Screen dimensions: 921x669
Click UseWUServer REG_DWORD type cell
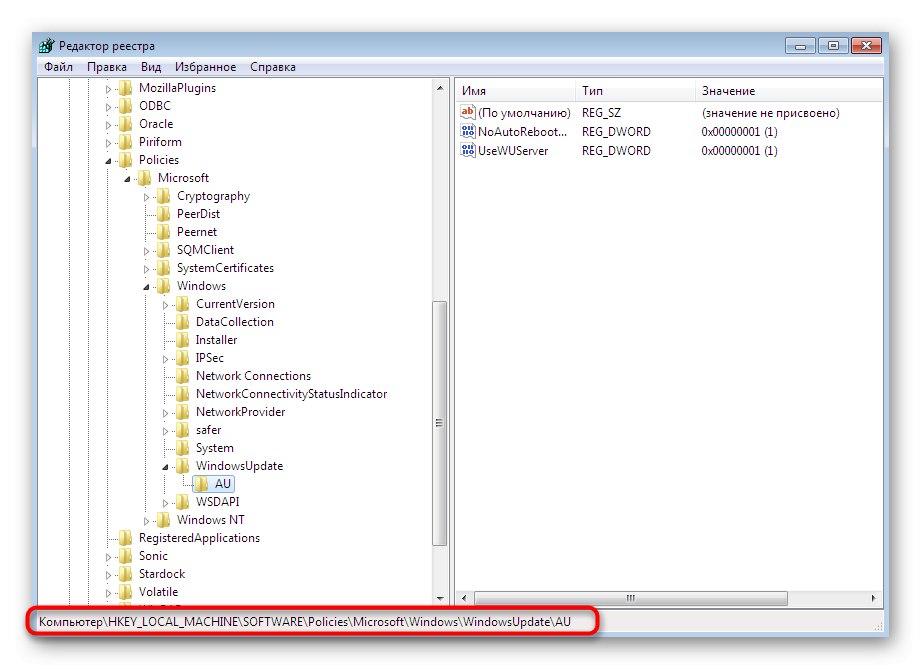[616, 151]
